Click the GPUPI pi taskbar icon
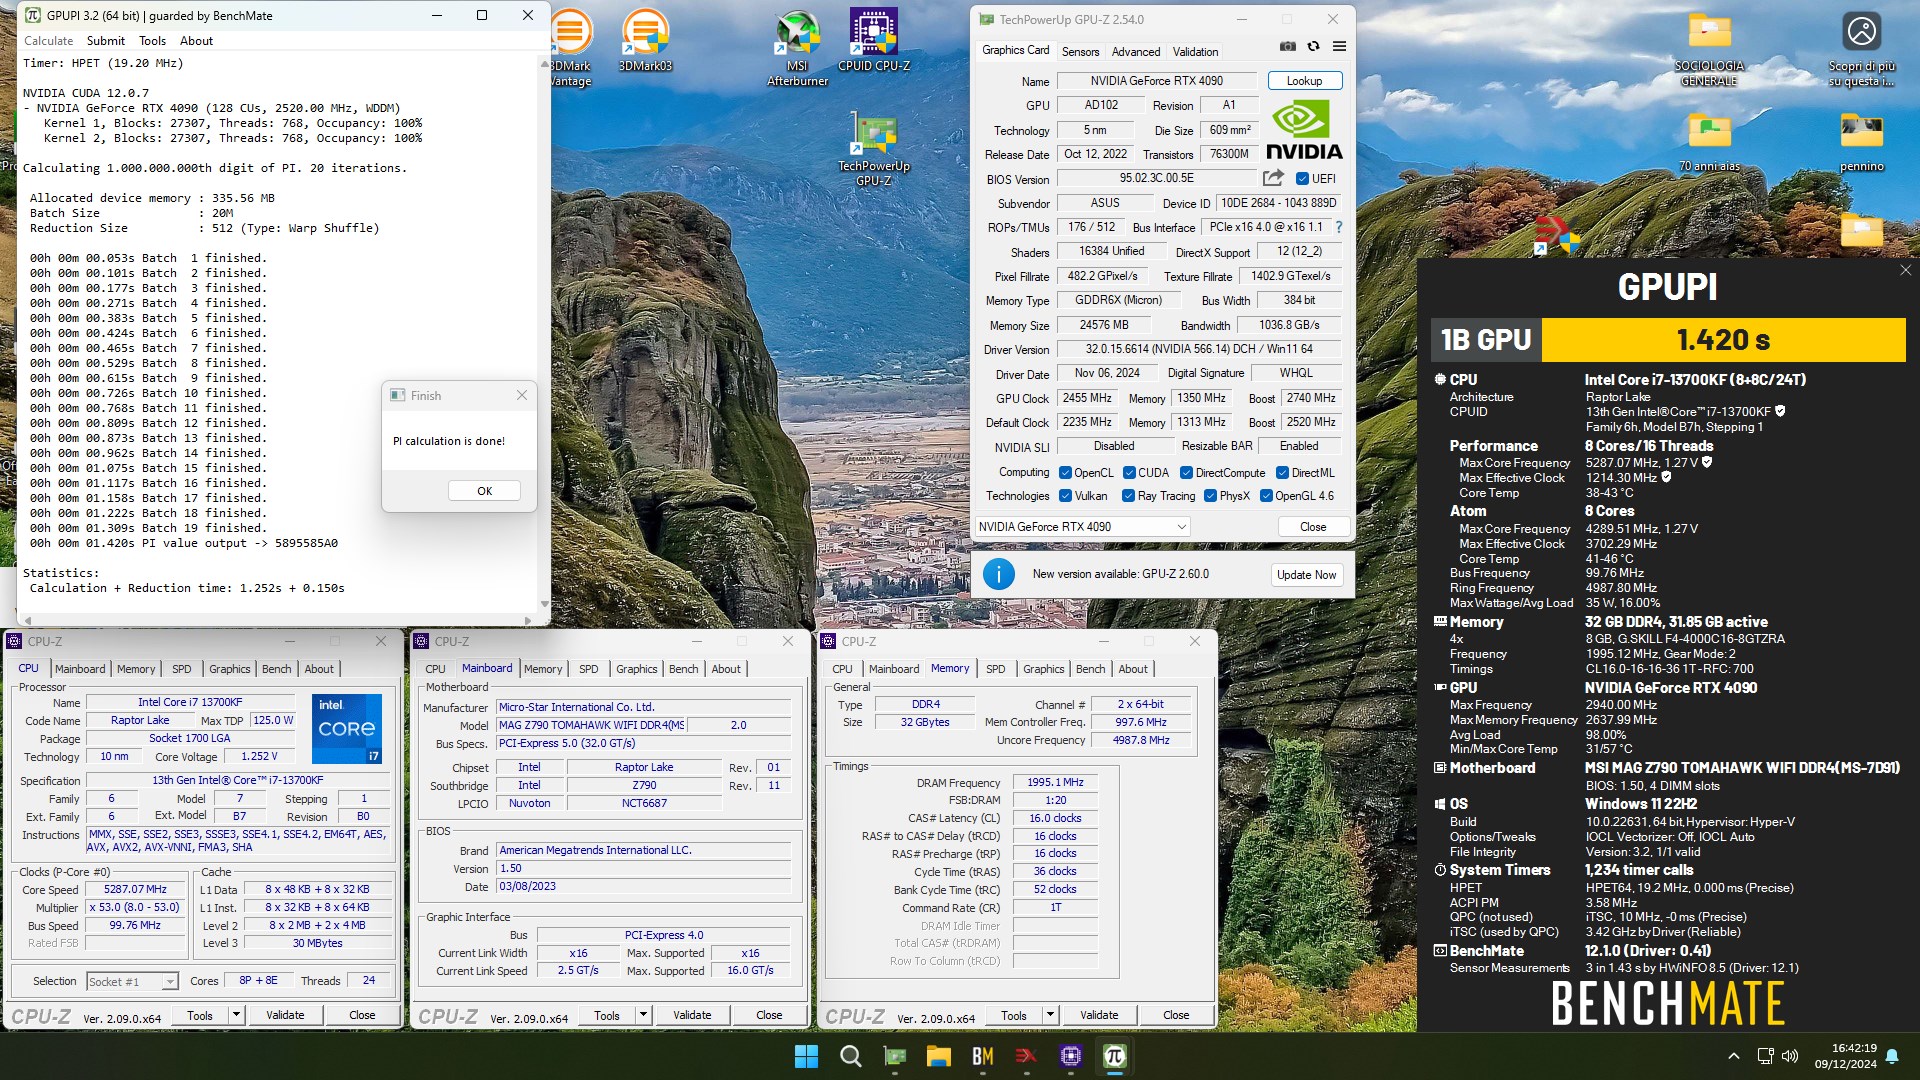The height and width of the screenshot is (1080, 1920). click(x=1114, y=1056)
